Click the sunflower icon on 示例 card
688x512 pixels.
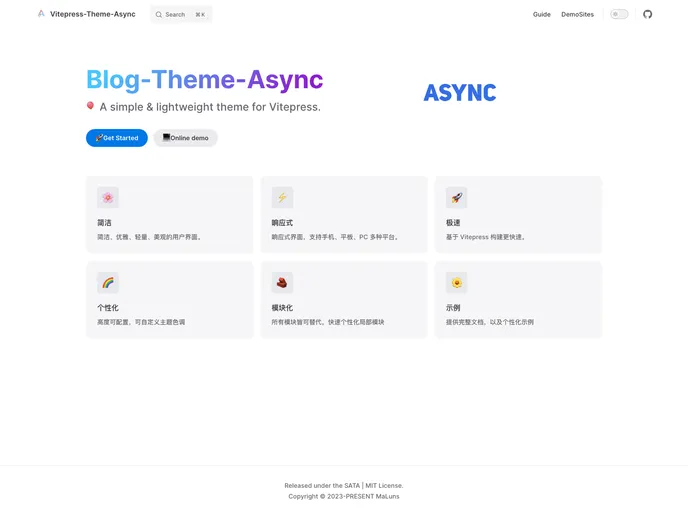[x=456, y=282]
